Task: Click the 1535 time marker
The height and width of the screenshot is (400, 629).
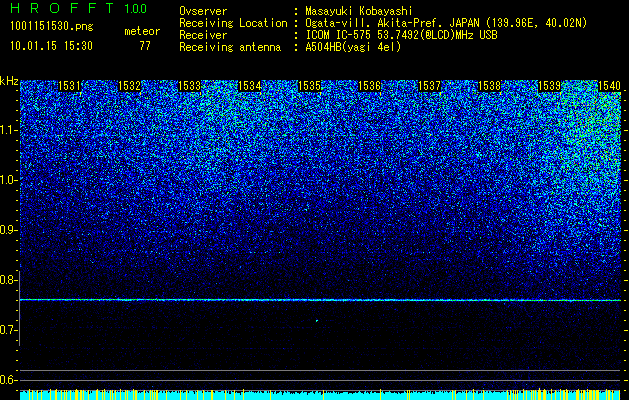Action: click(309, 86)
